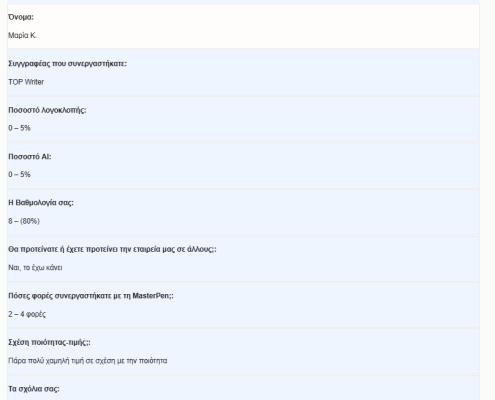Select the answer Ναι, το έχω κάνει
This screenshot has height=400, width=495.
click(x=35, y=268)
